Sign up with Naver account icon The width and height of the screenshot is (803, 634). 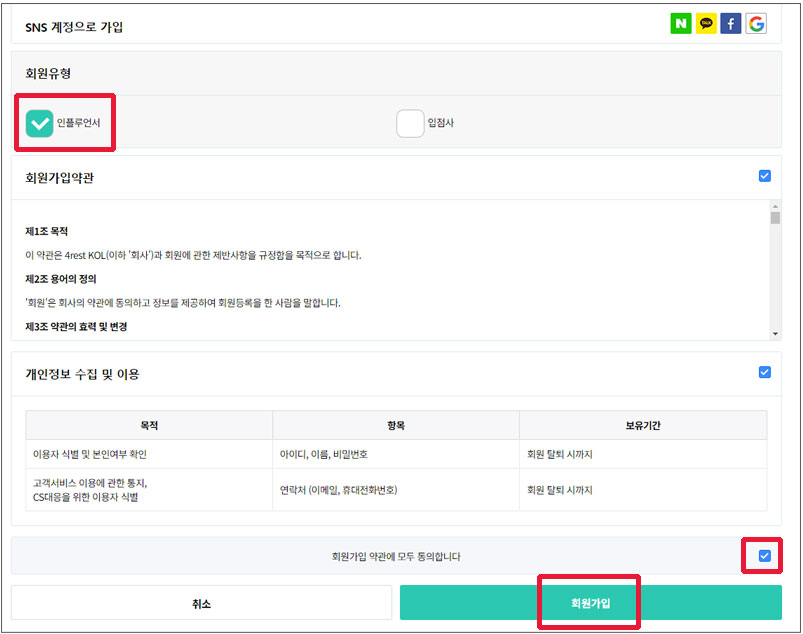point(681,24)
